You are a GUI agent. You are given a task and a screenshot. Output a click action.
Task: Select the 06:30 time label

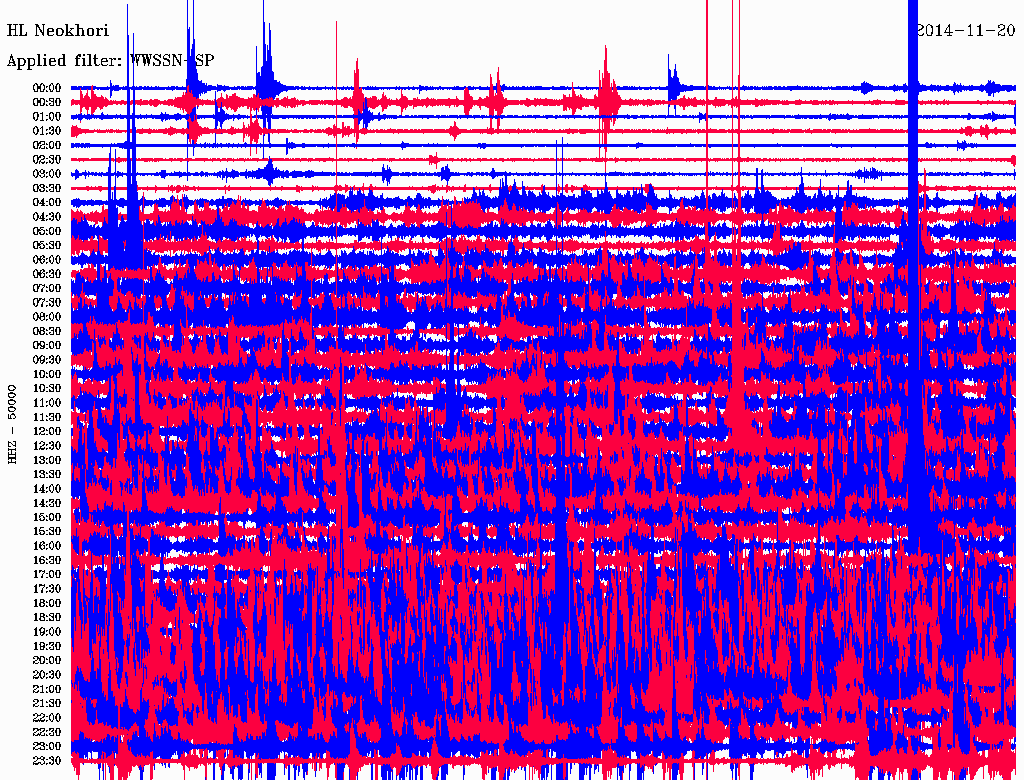tap(46, 274)
